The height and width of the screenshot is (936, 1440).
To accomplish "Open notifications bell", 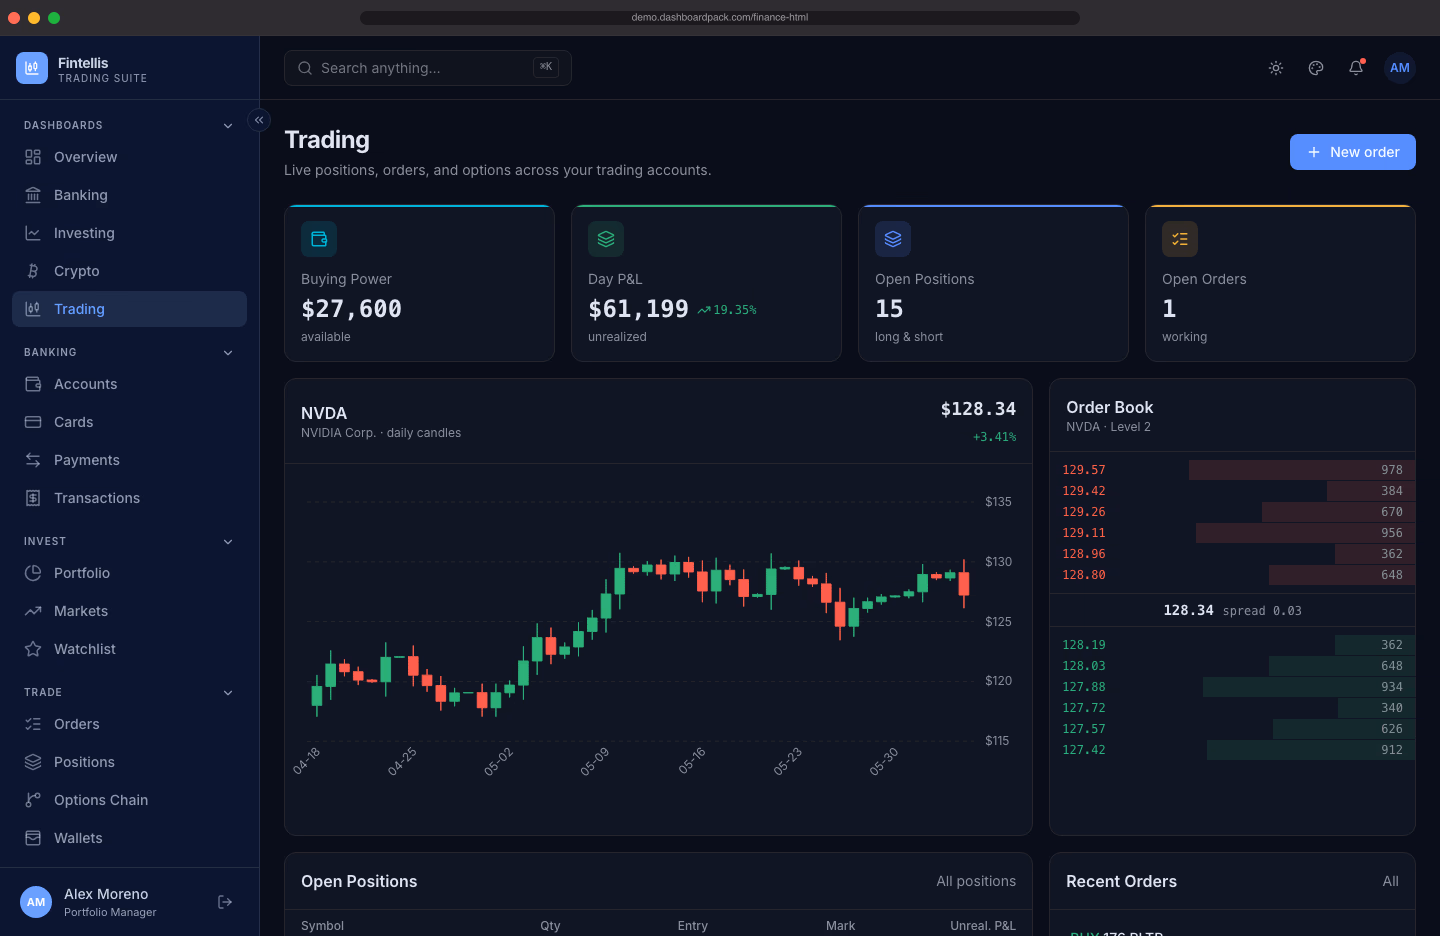I will pyautogui.click(x=1356, y=68).
